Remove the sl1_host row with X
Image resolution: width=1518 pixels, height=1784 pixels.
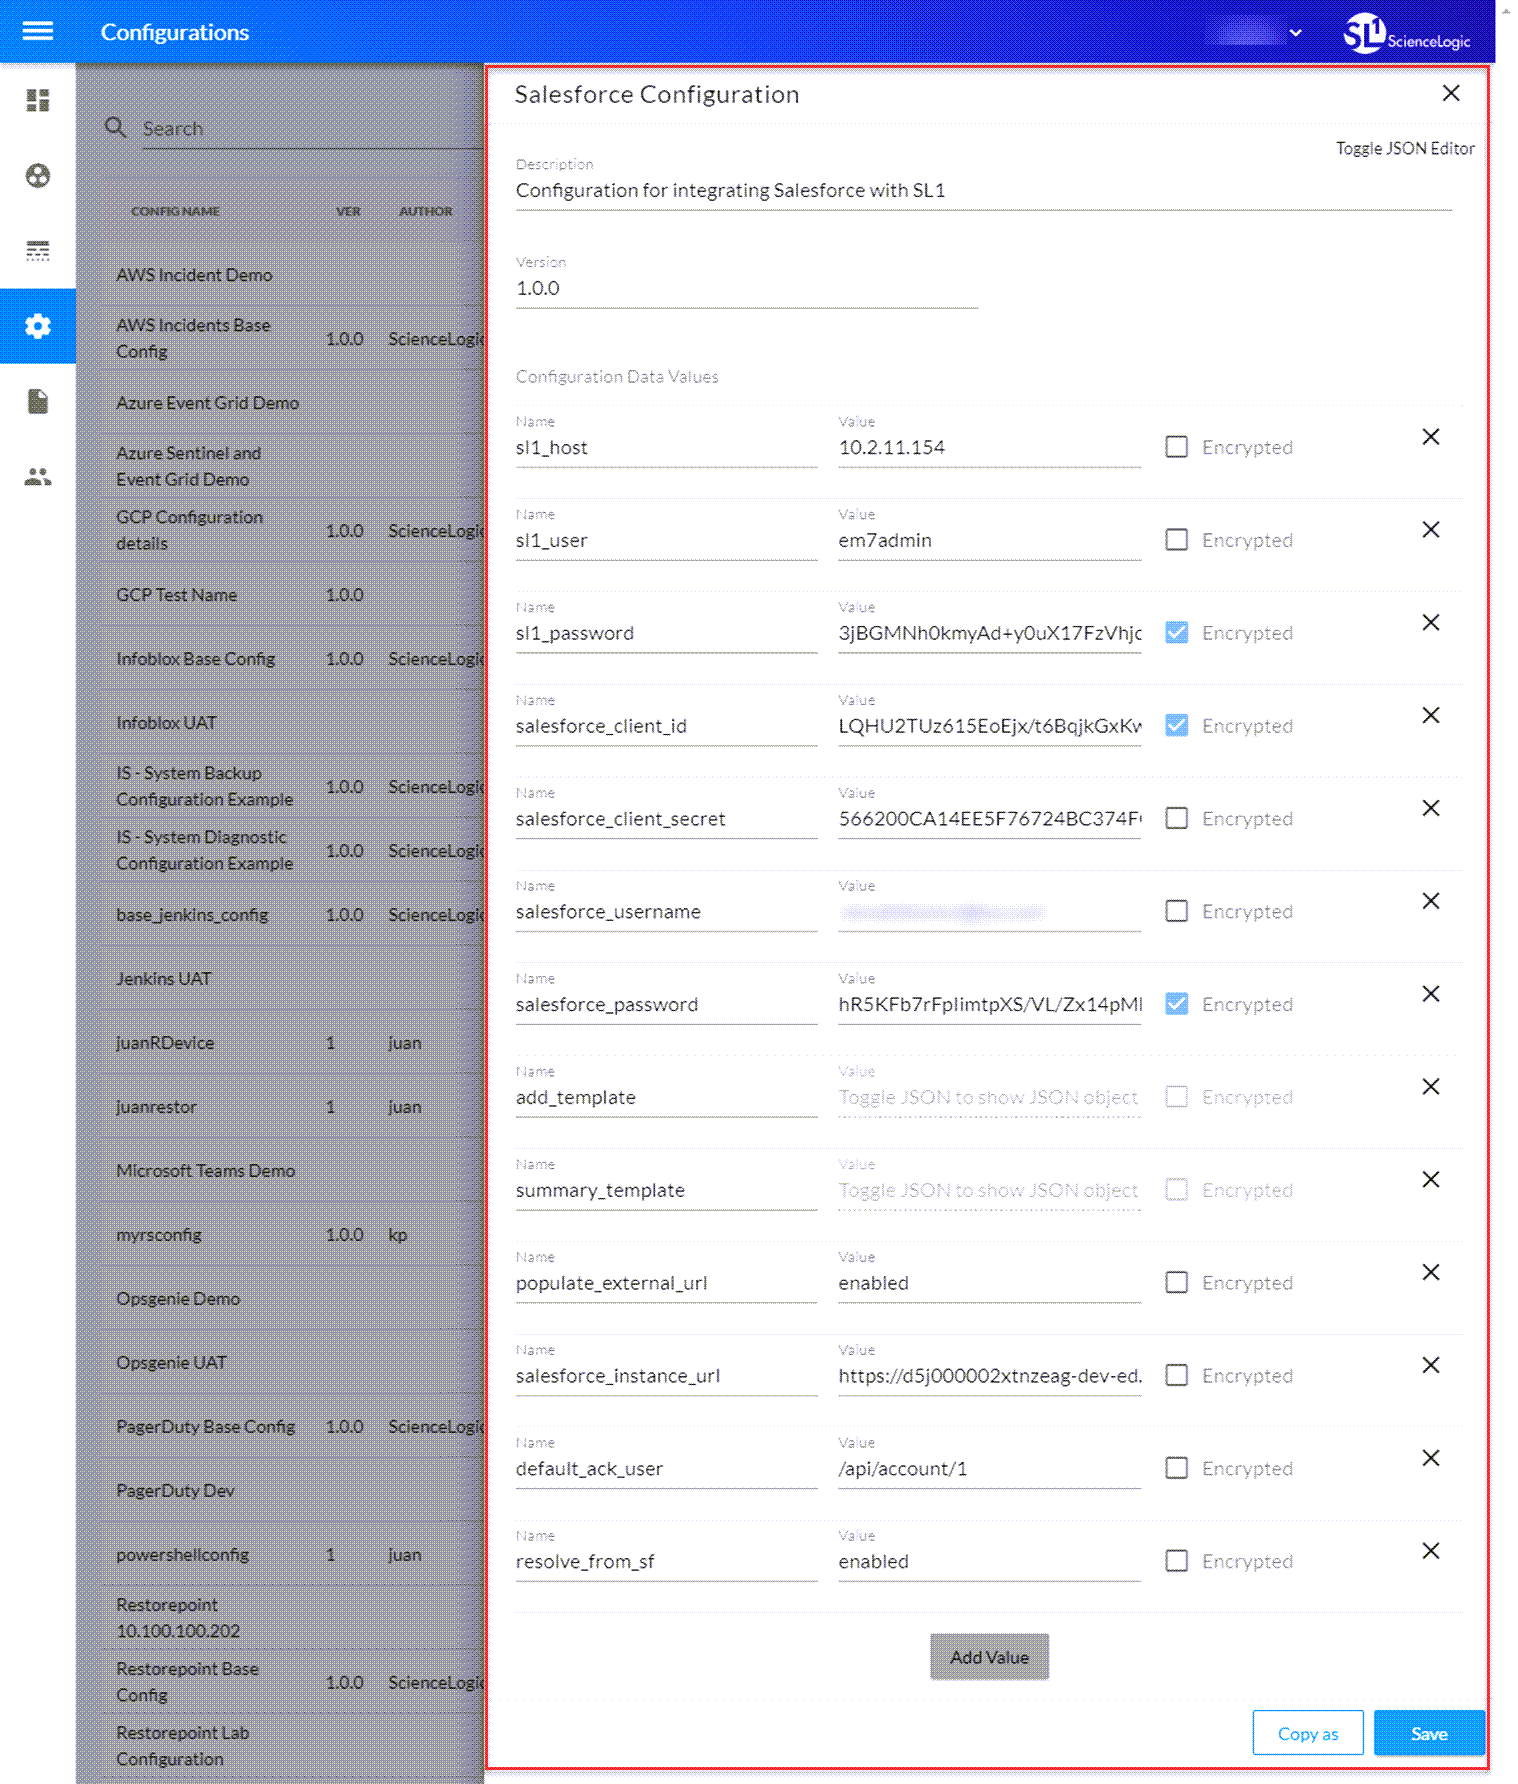pos(1430,437)
